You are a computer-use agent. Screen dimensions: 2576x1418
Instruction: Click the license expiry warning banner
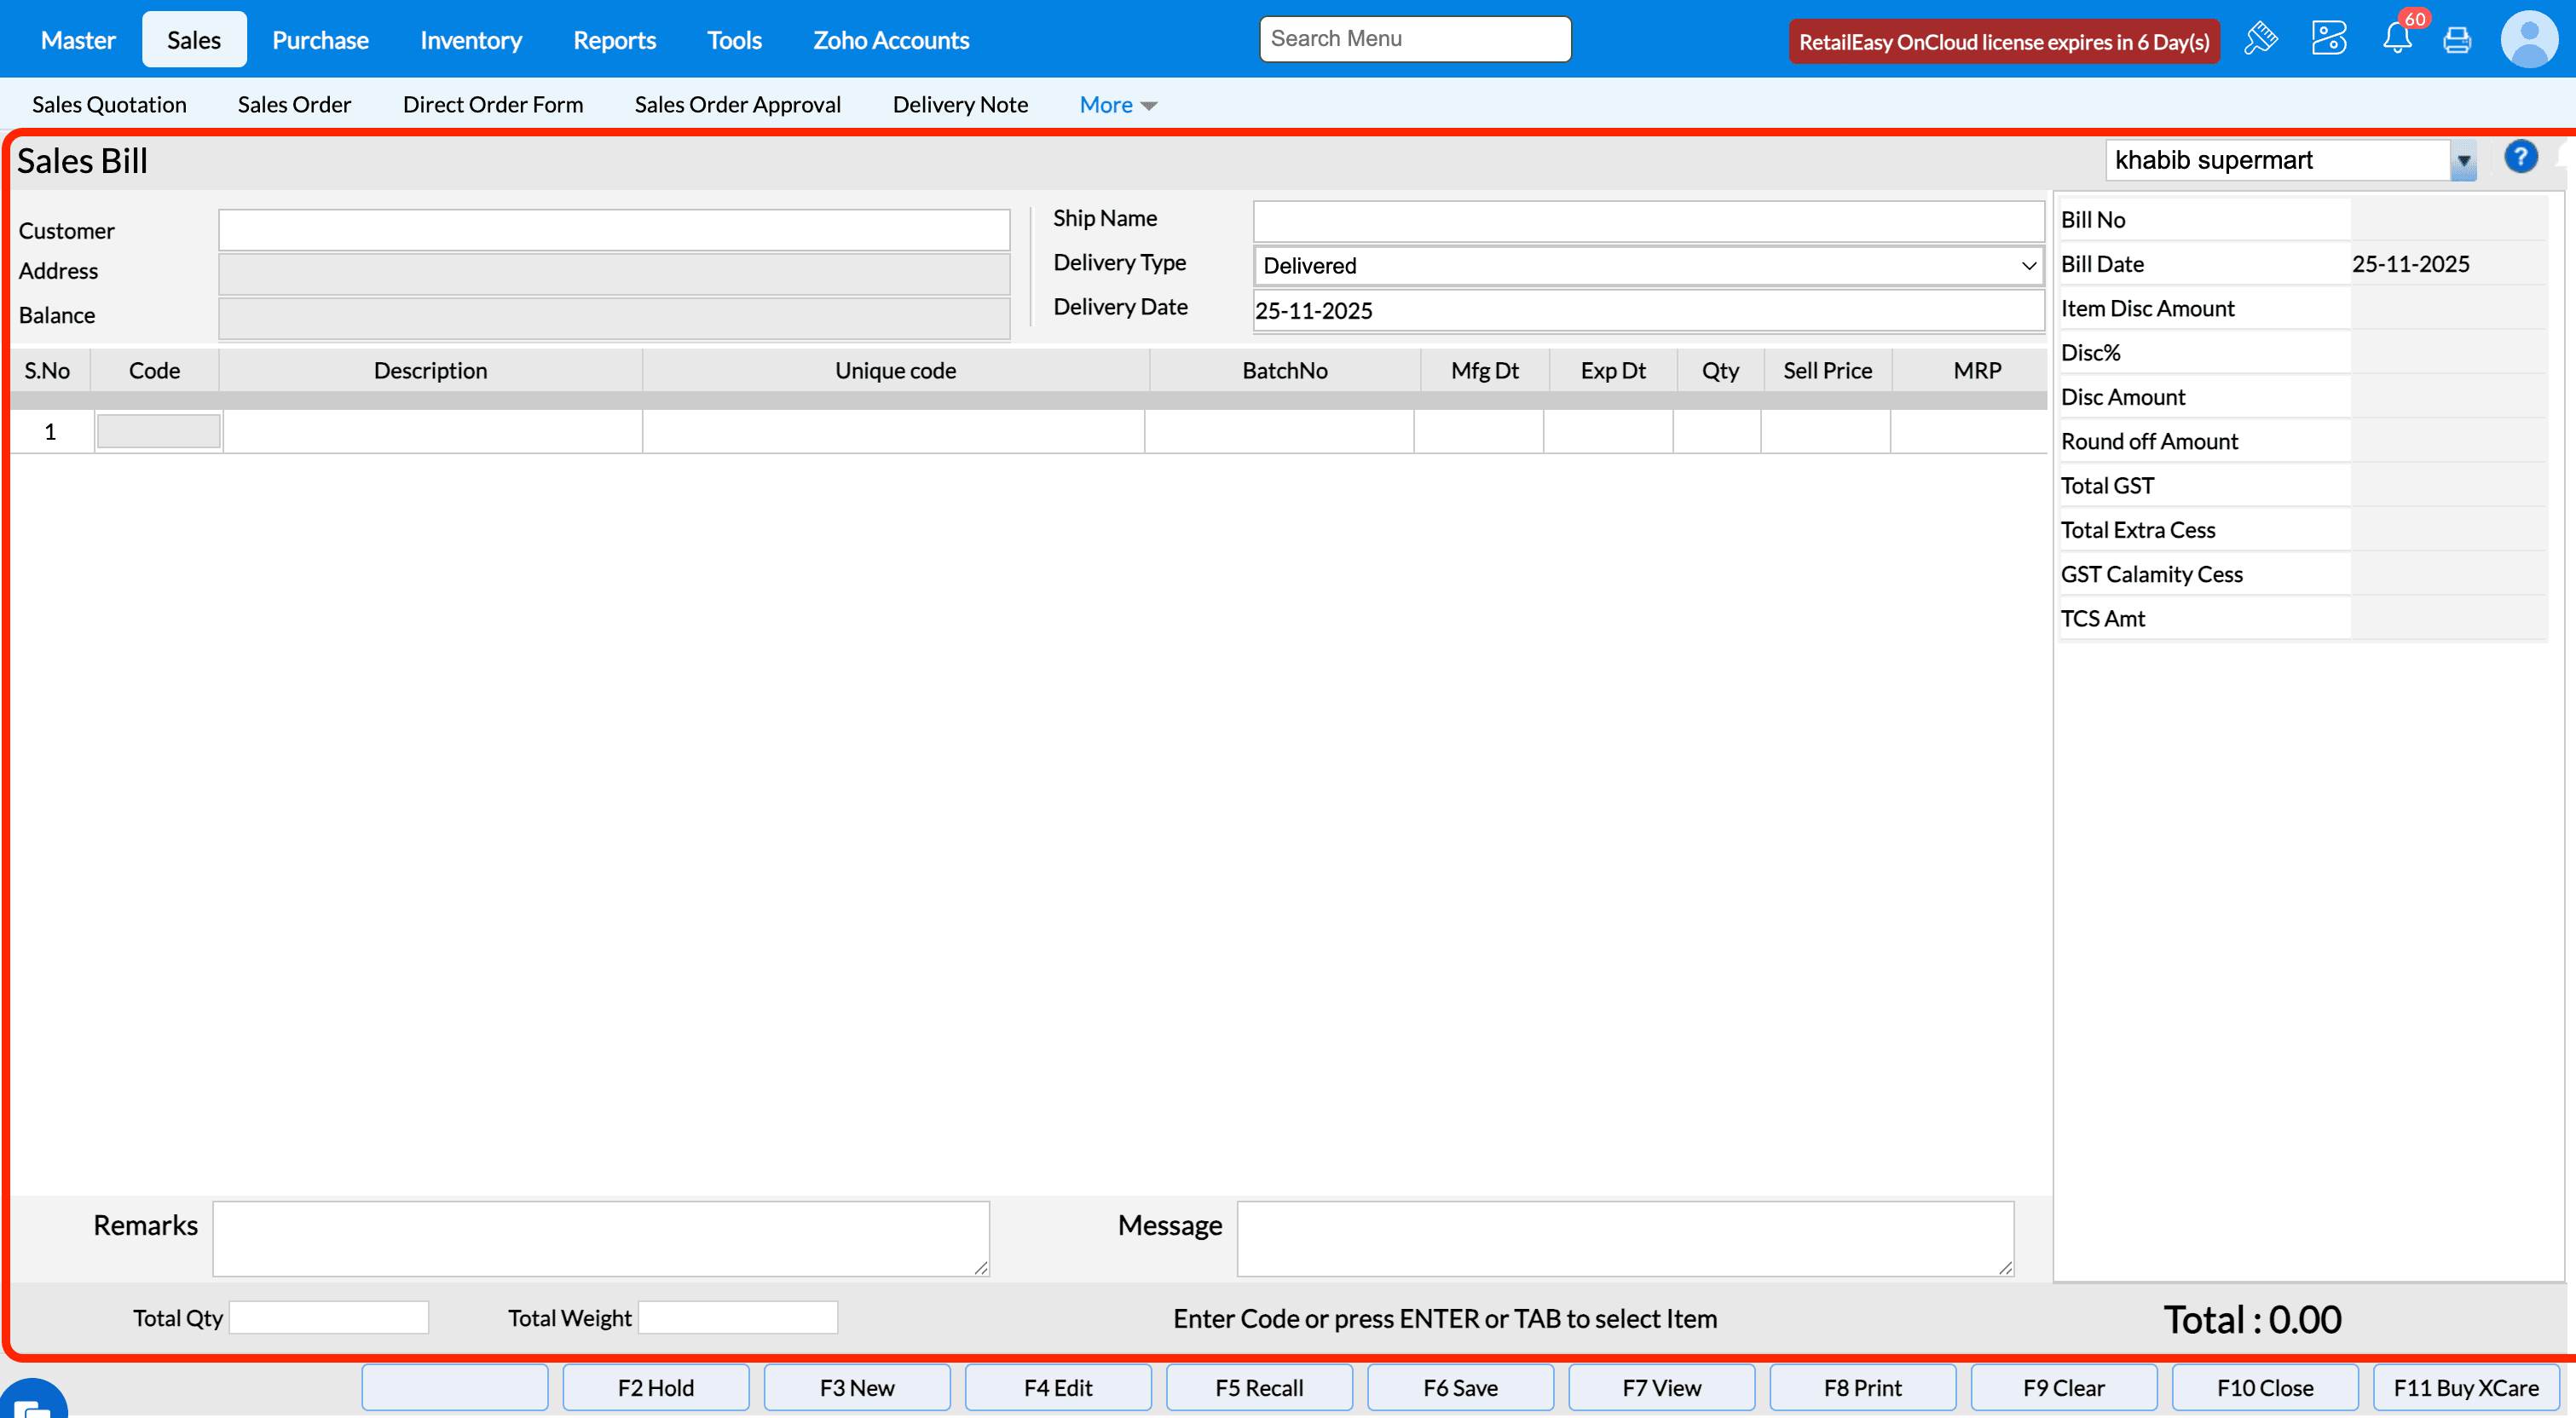click(2003, 42)
